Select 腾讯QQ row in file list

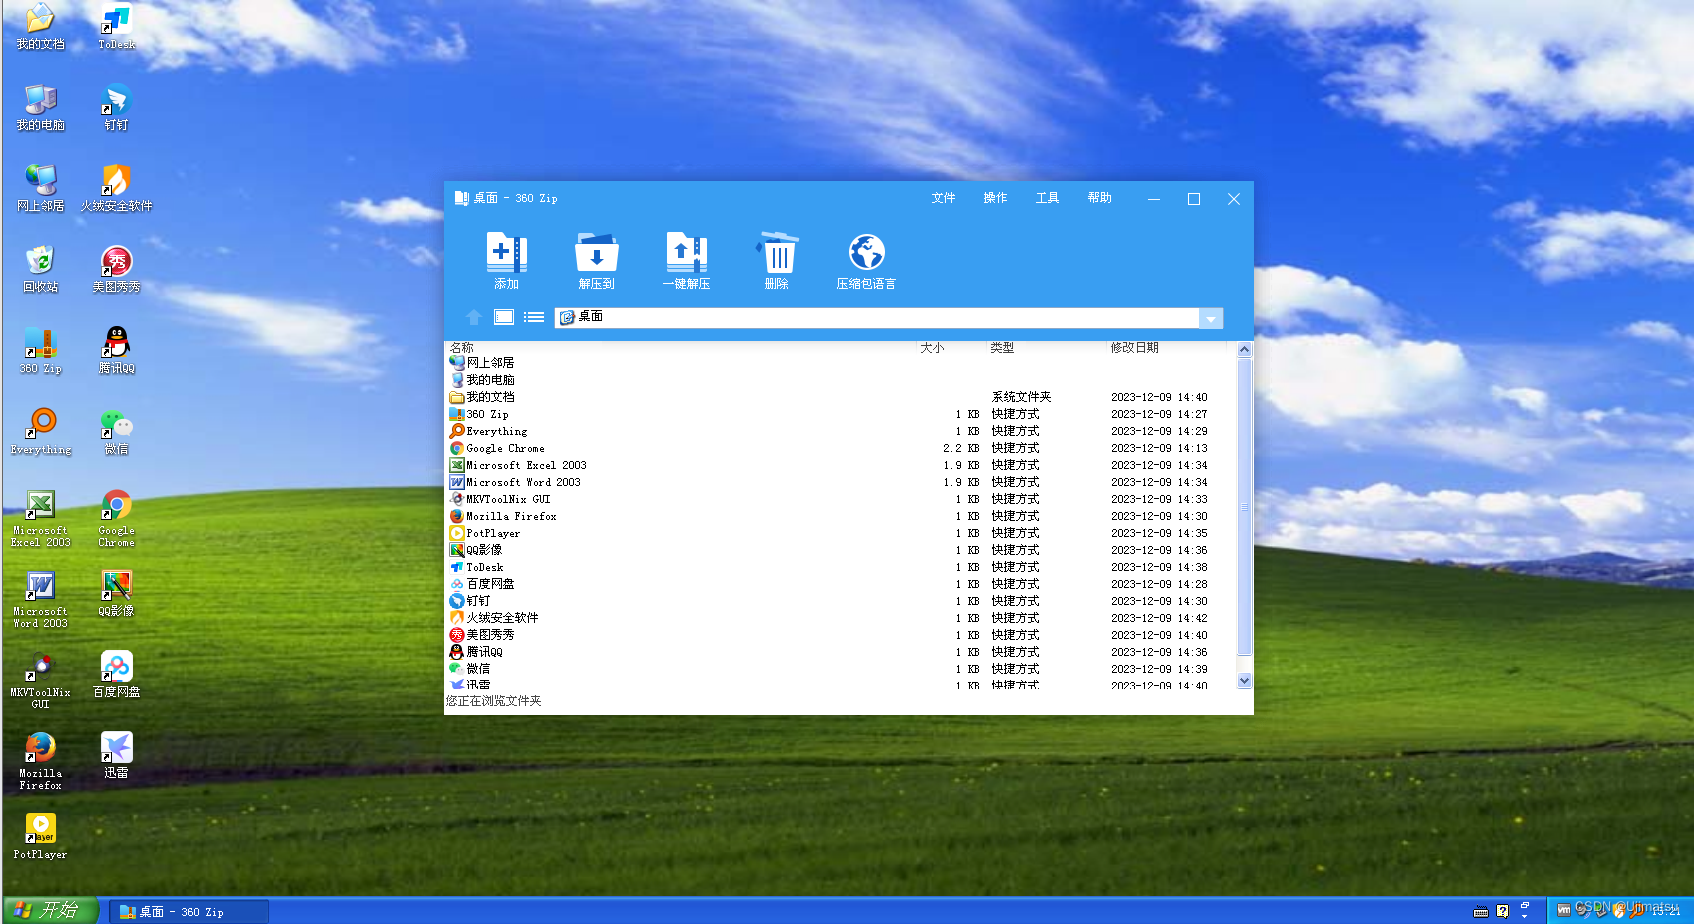840,652
